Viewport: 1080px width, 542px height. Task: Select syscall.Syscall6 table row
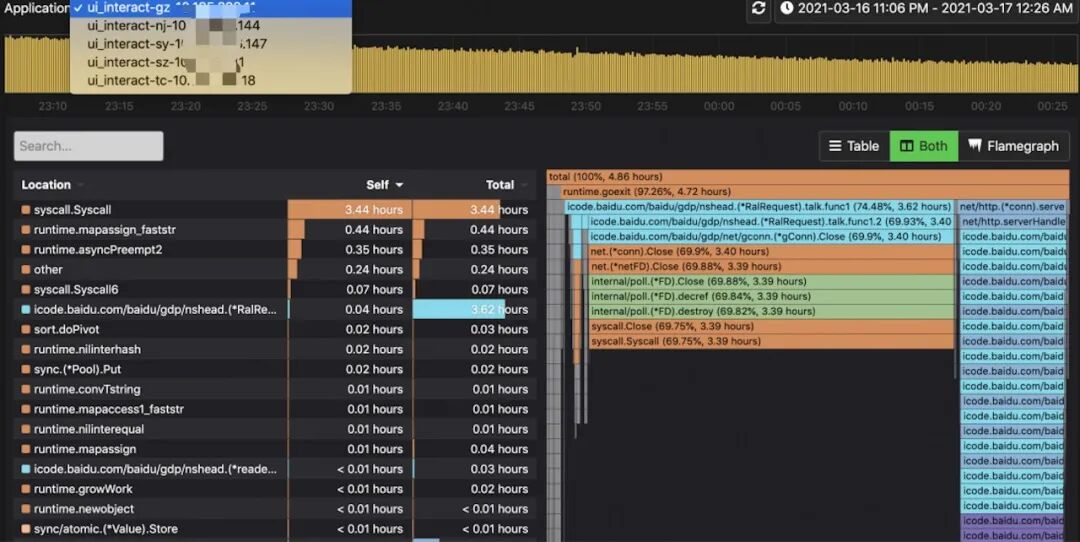click(275, 289)
